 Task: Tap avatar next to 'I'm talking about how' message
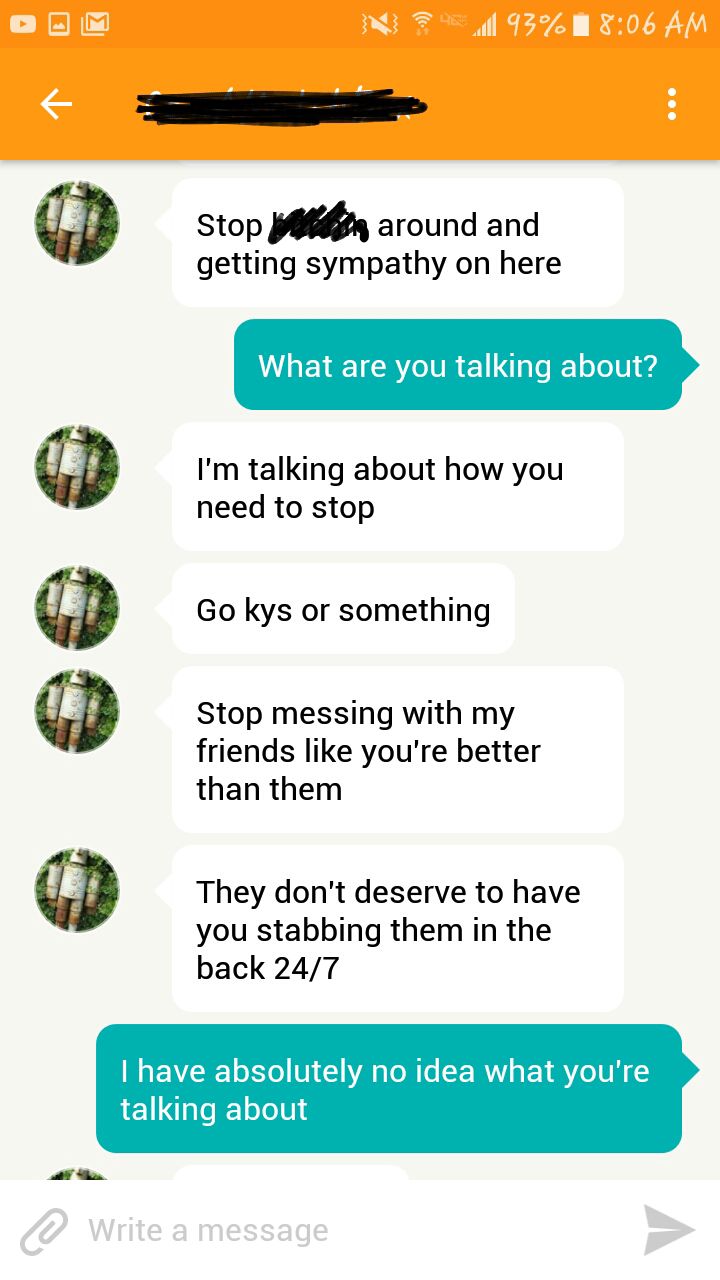(77, 468)
